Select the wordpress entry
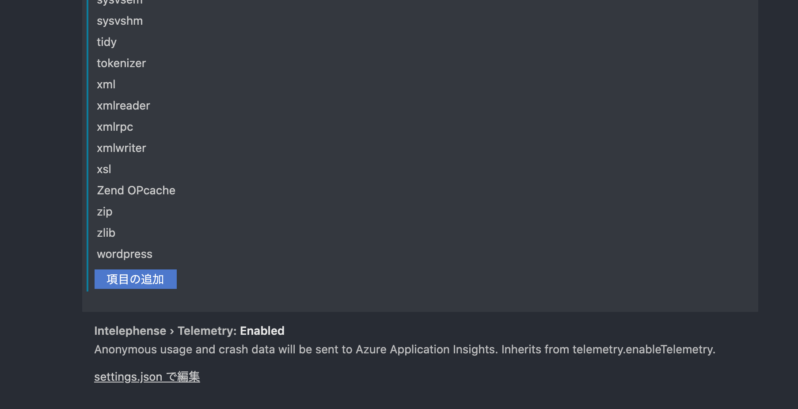The image size is (798, 409). pyautogui.click(x=124, y=254)
